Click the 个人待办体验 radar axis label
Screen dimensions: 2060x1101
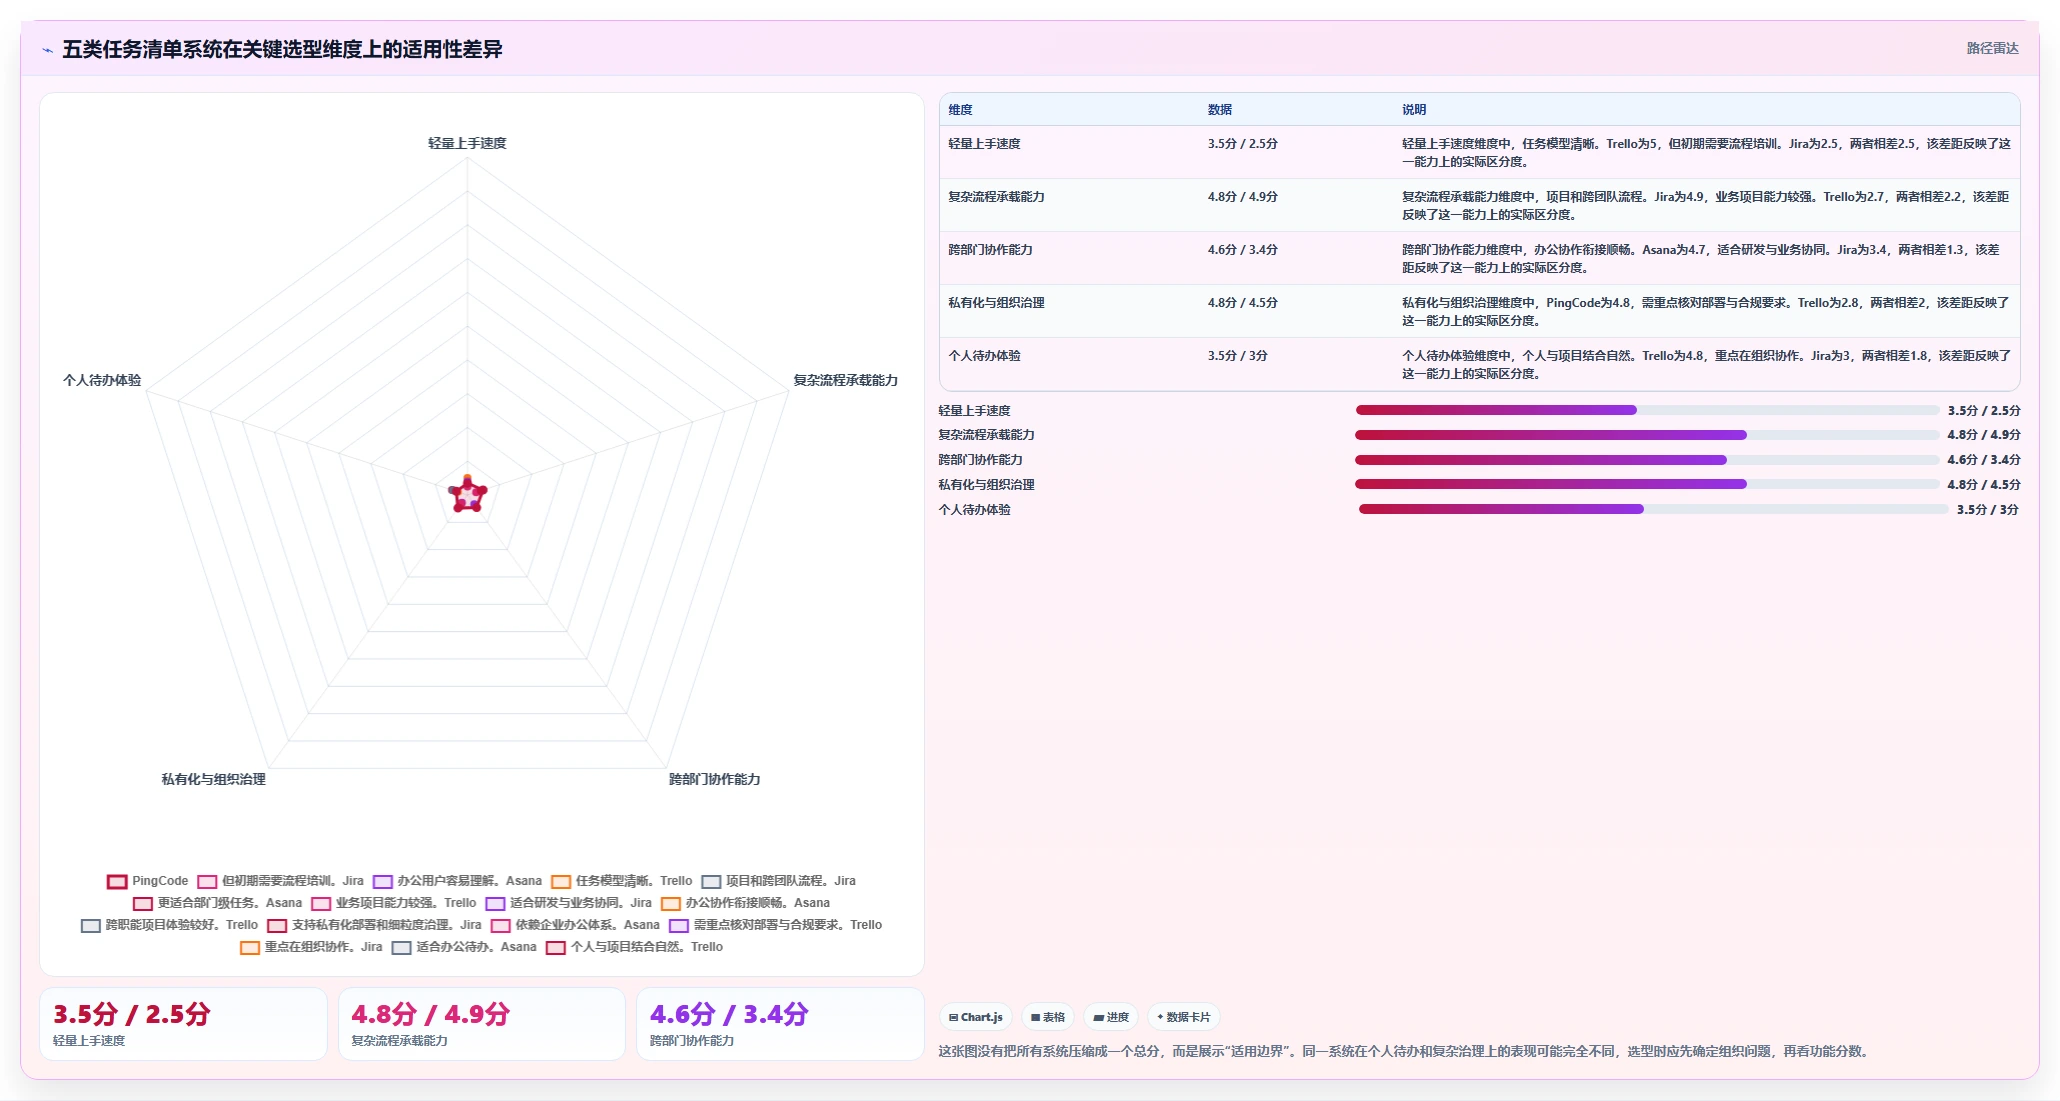[102, 380]
